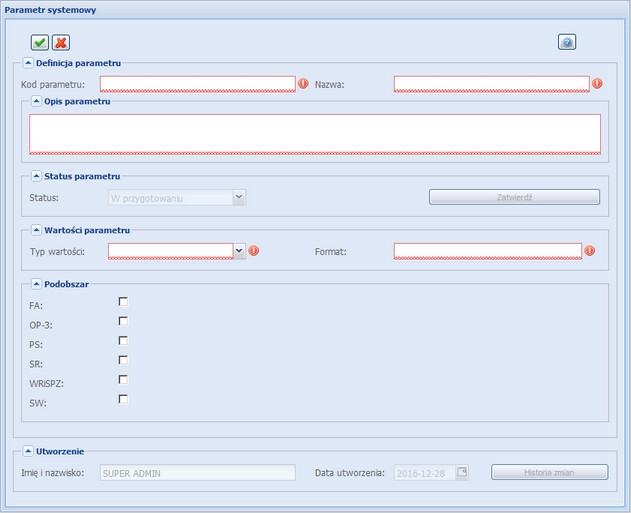This screenshot has height=513, width=631.
Task: Enable the SR checkbox
Action: (123, 360)
